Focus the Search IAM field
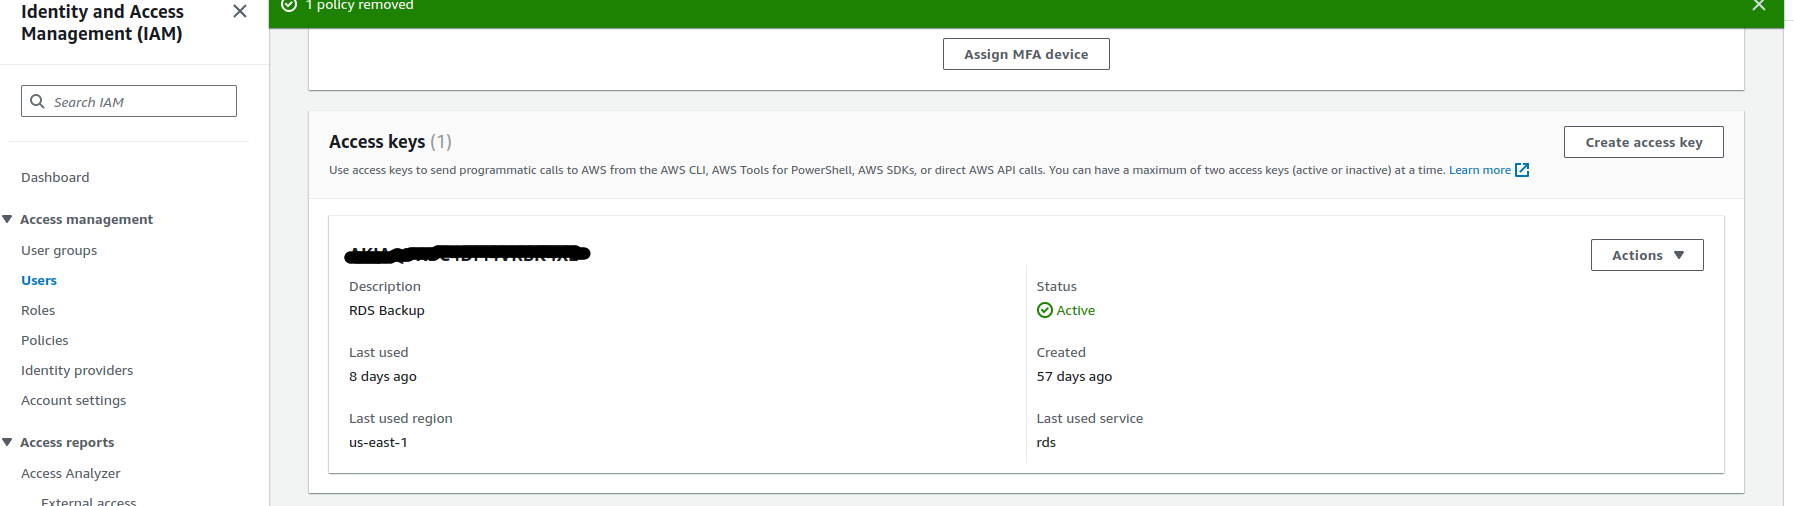Screen dimensions: 1794x506 (129, 101)
